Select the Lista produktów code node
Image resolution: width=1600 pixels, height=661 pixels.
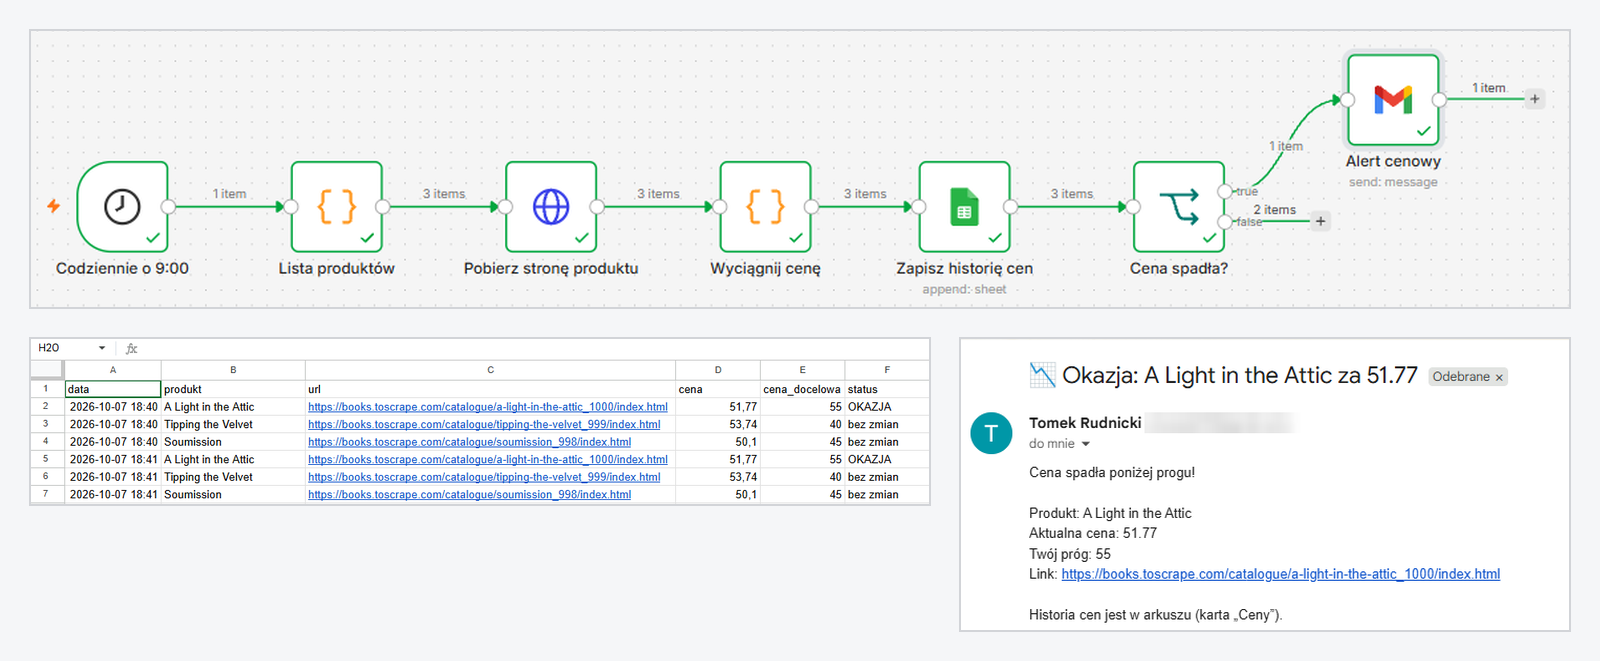(337, 206)
